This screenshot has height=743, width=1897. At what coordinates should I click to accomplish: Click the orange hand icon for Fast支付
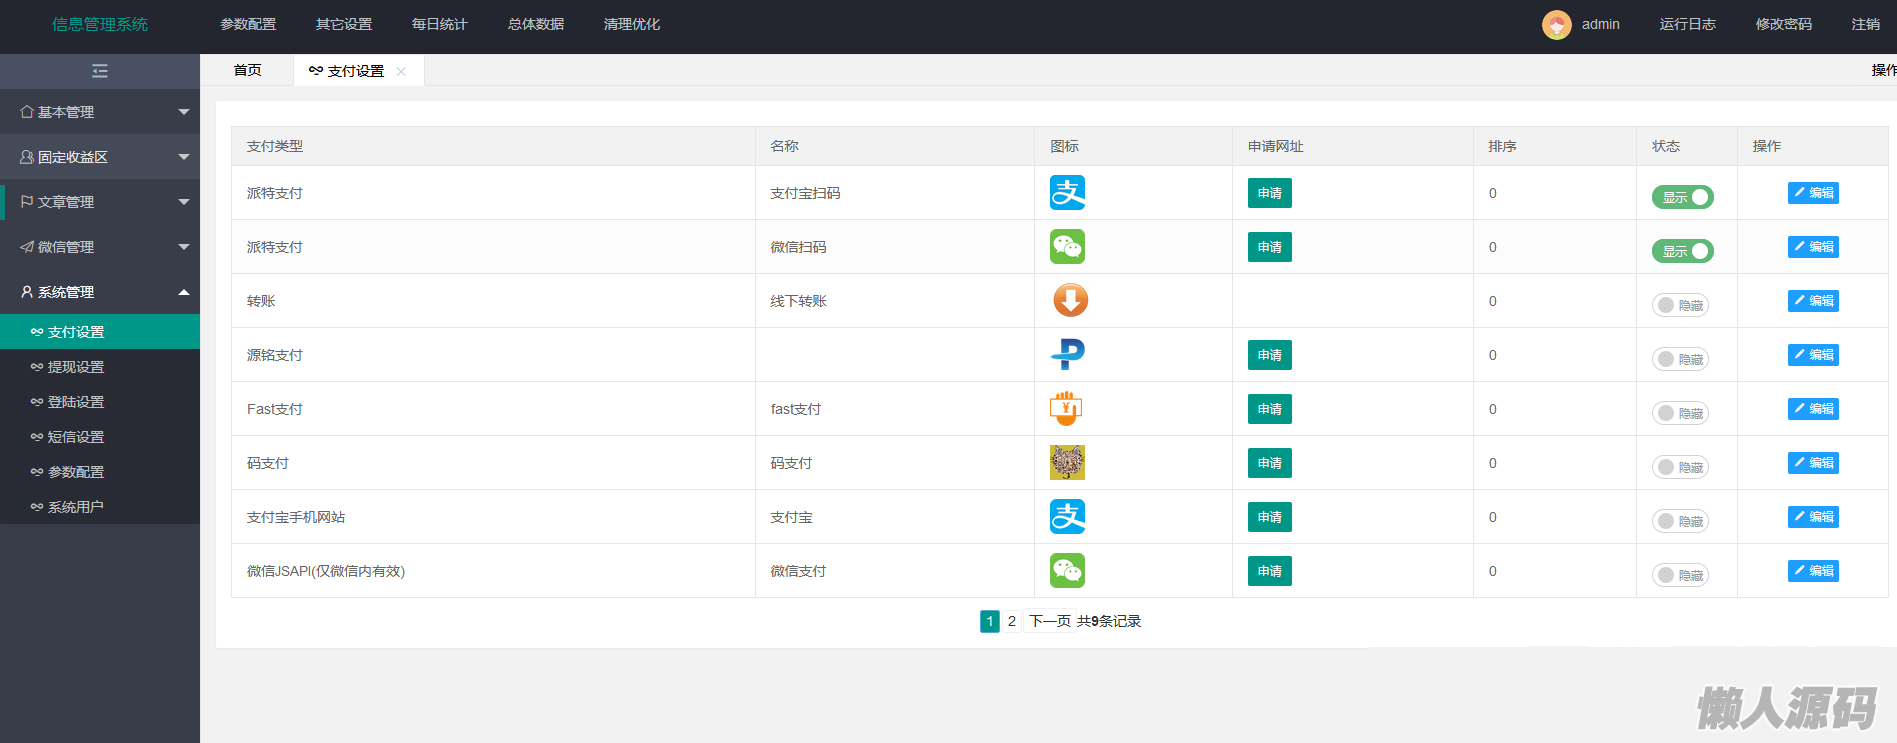pos(1066,409)
